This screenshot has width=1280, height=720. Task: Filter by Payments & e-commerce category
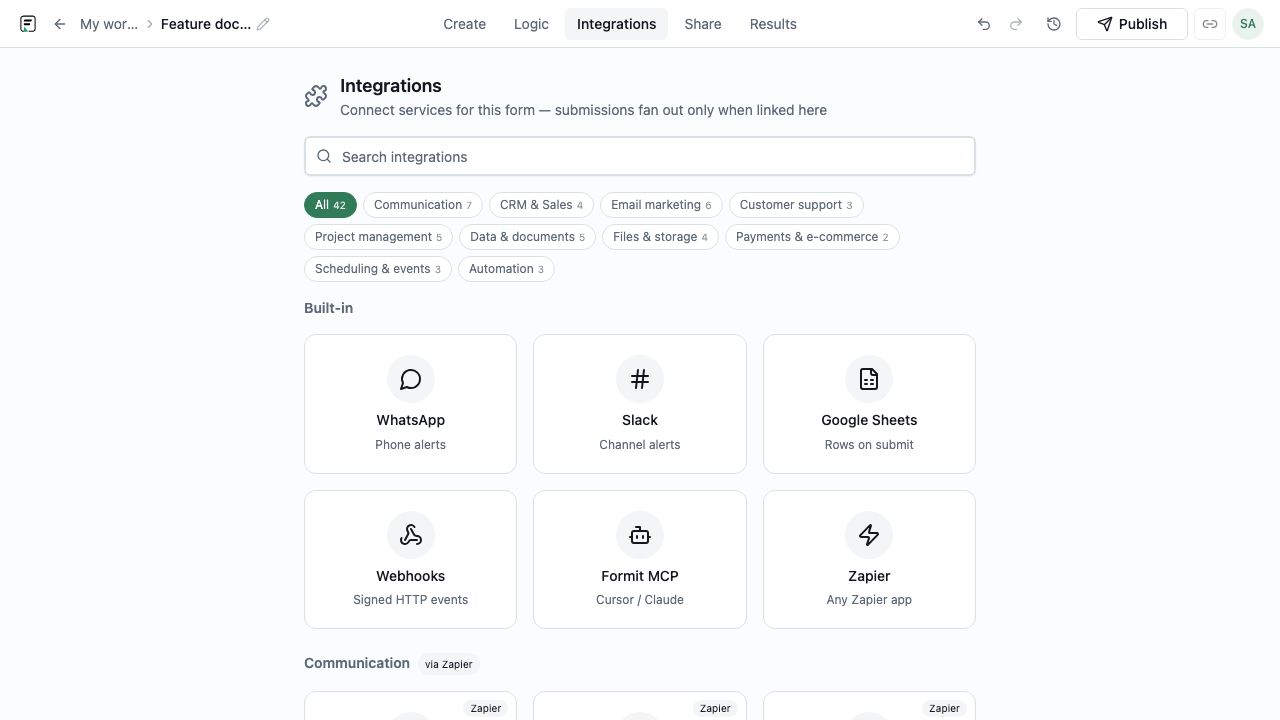click(812, 237)
